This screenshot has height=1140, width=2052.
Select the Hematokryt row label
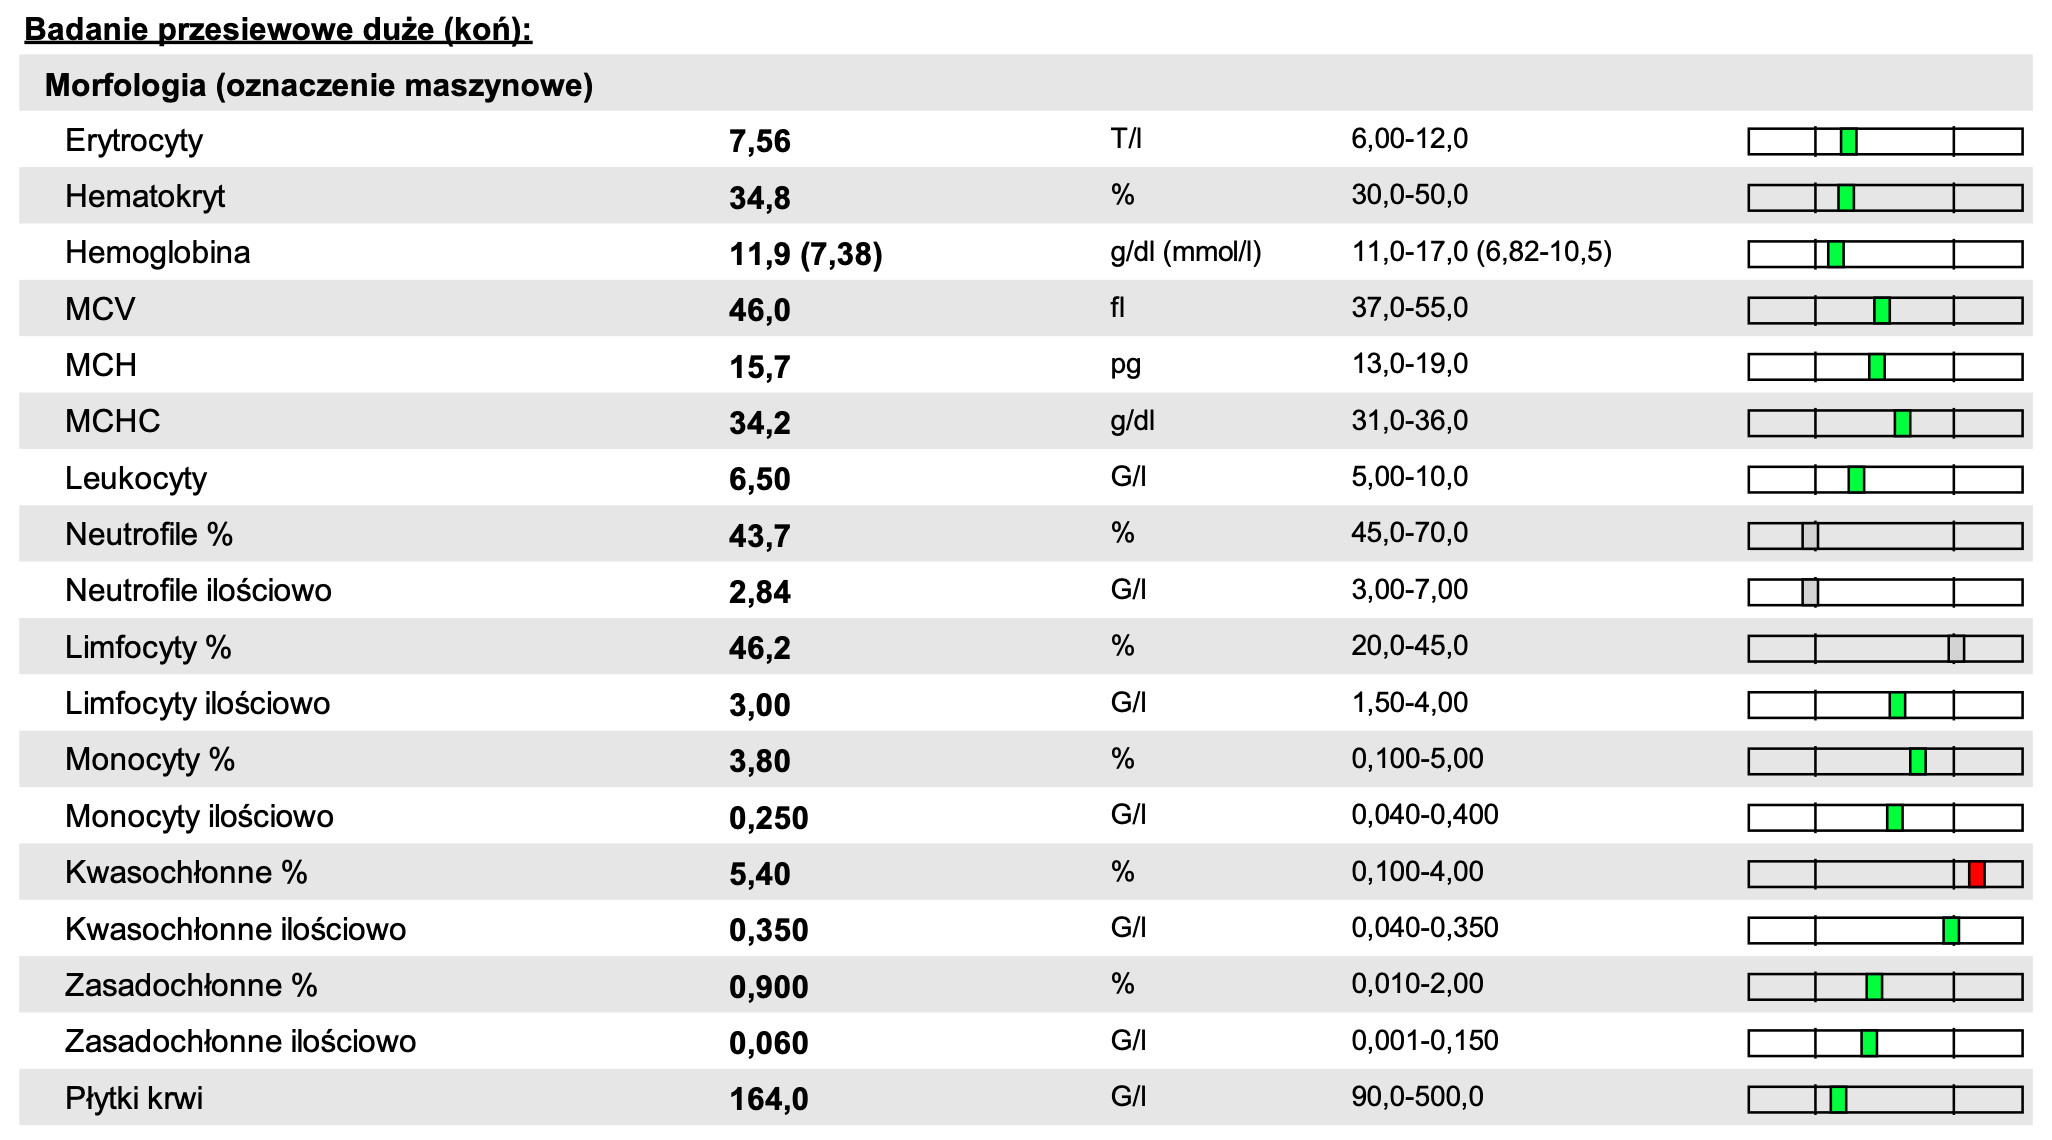pyautogui.click(x=145, y=196)
